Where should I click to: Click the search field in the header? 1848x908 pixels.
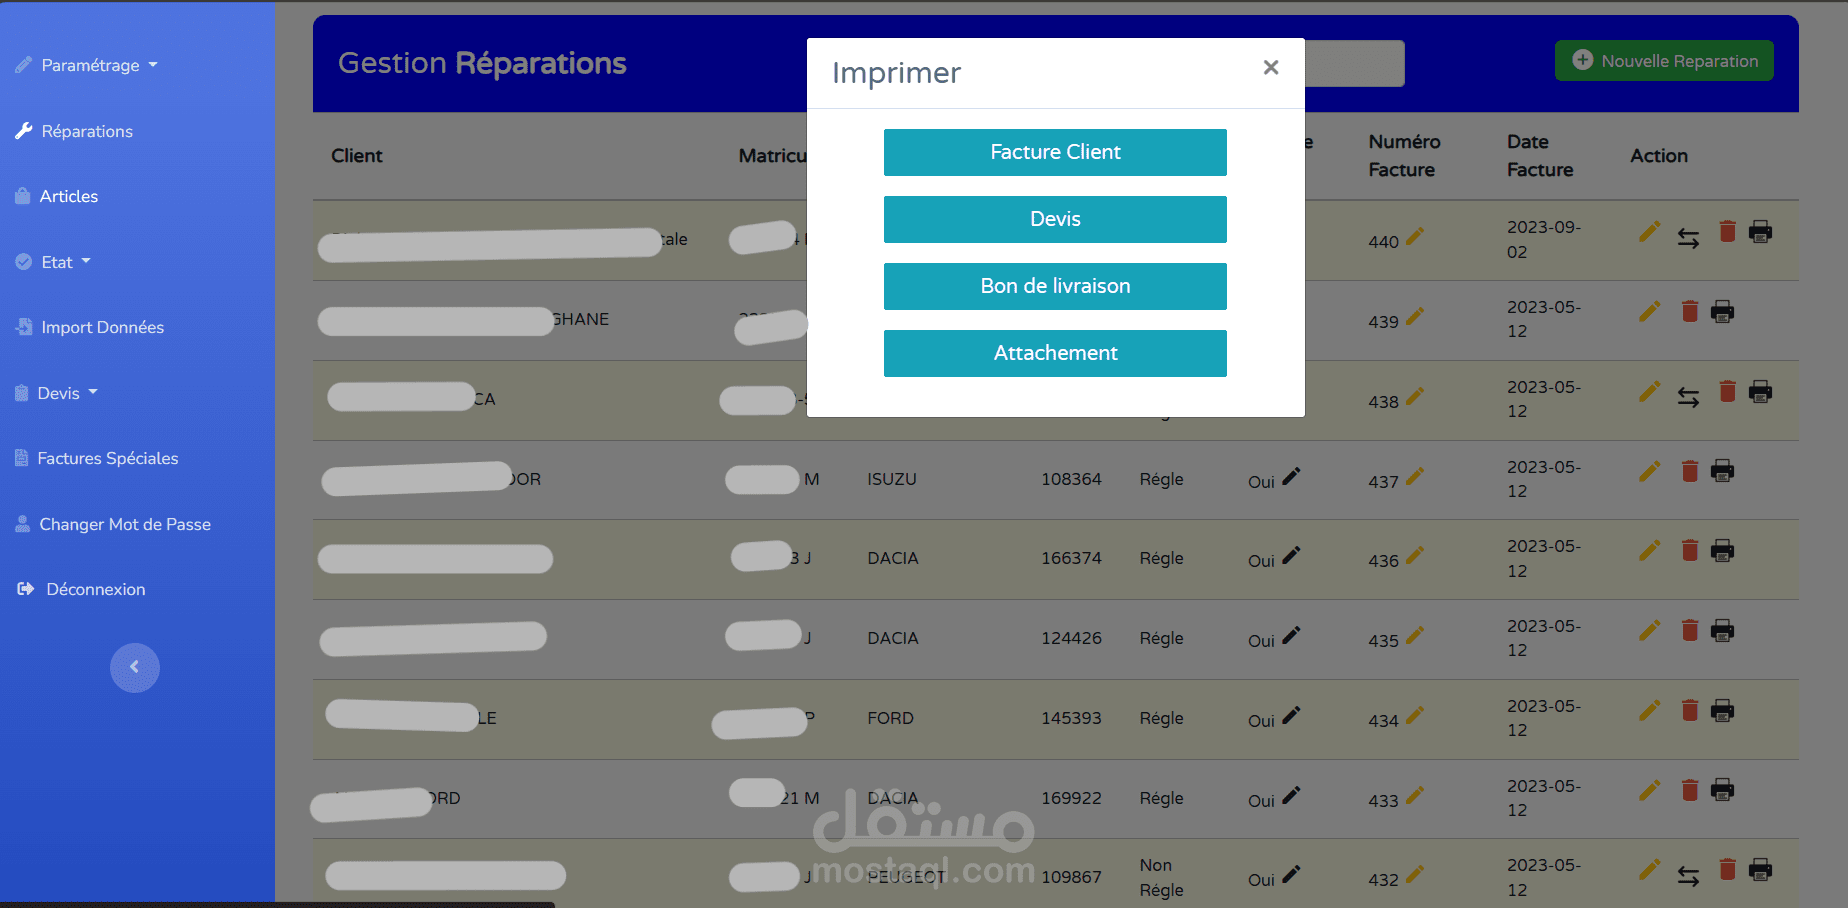(1354, 63)
